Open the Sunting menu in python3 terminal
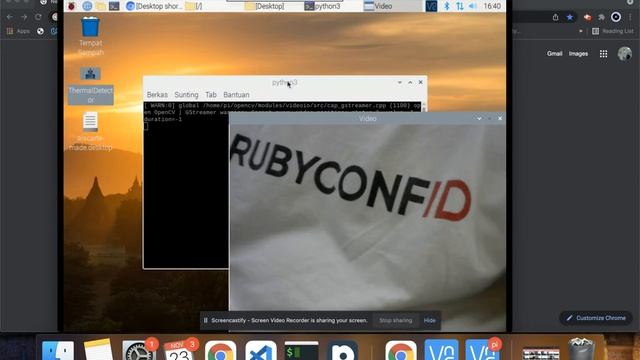 (186, 95)
